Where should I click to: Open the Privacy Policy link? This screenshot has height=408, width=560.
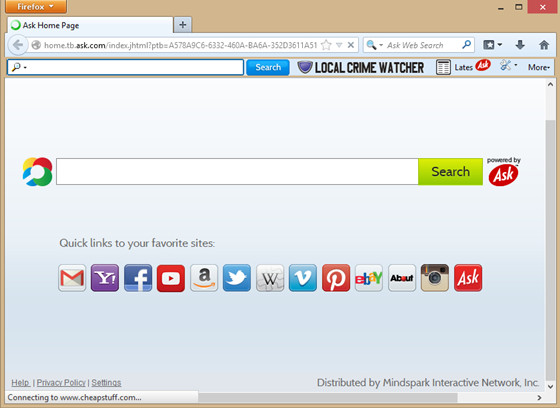pyautogui.click(x=61, y=383)
